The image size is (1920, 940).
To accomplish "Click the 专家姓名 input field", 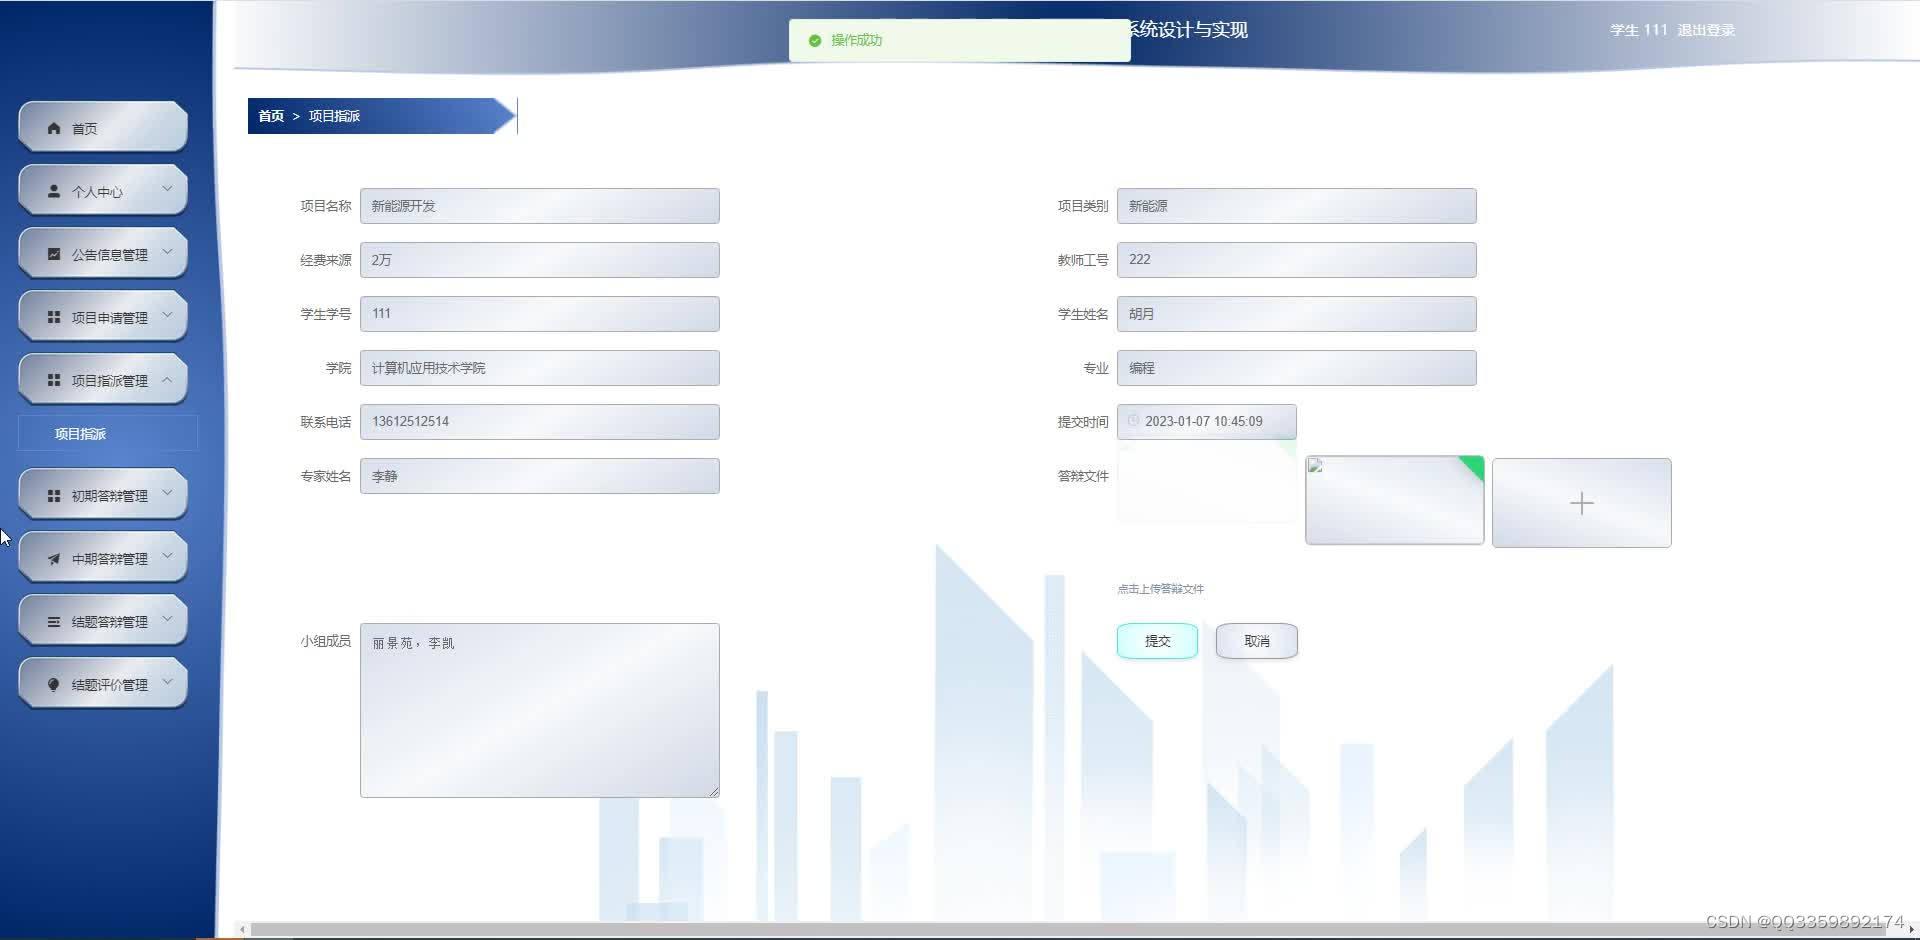I will [539, 476].
